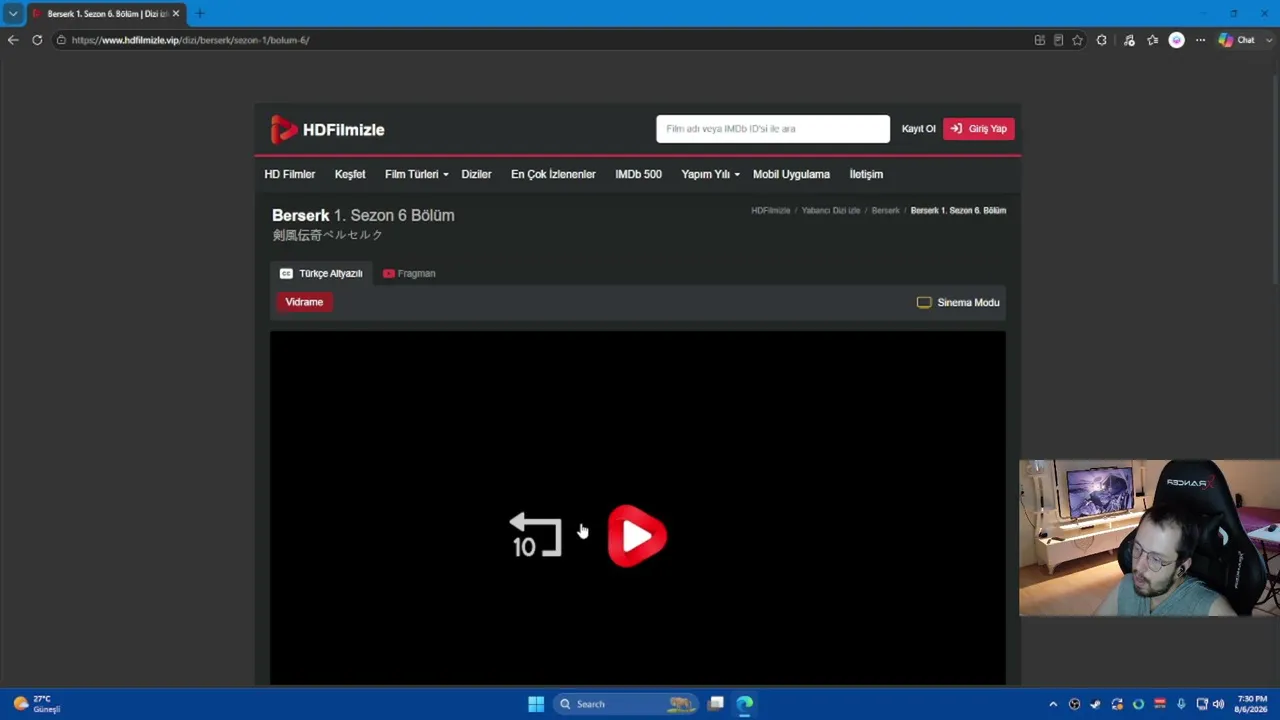The image size is (1280, 720).
Task: Expand the Film Türleri dropdown
Action: (x=416, y=174)
